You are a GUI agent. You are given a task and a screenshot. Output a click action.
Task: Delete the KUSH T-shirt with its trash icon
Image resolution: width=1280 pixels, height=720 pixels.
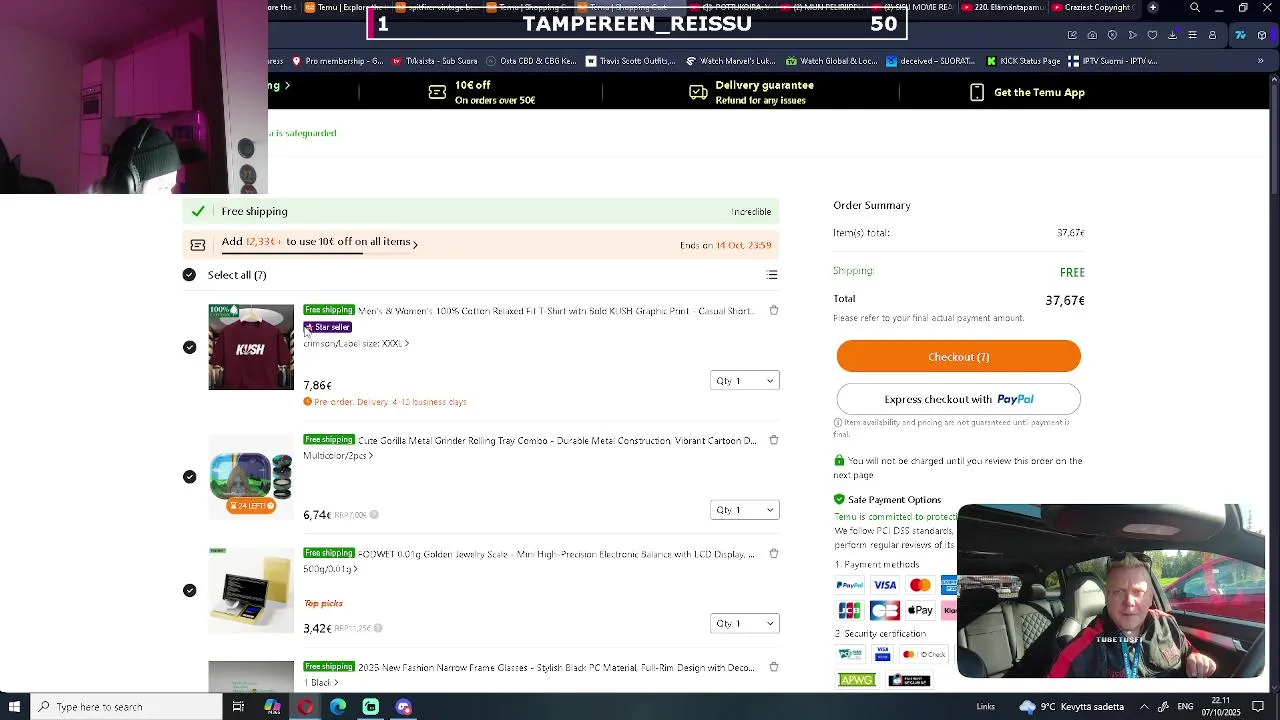click(x=774, y=311)
